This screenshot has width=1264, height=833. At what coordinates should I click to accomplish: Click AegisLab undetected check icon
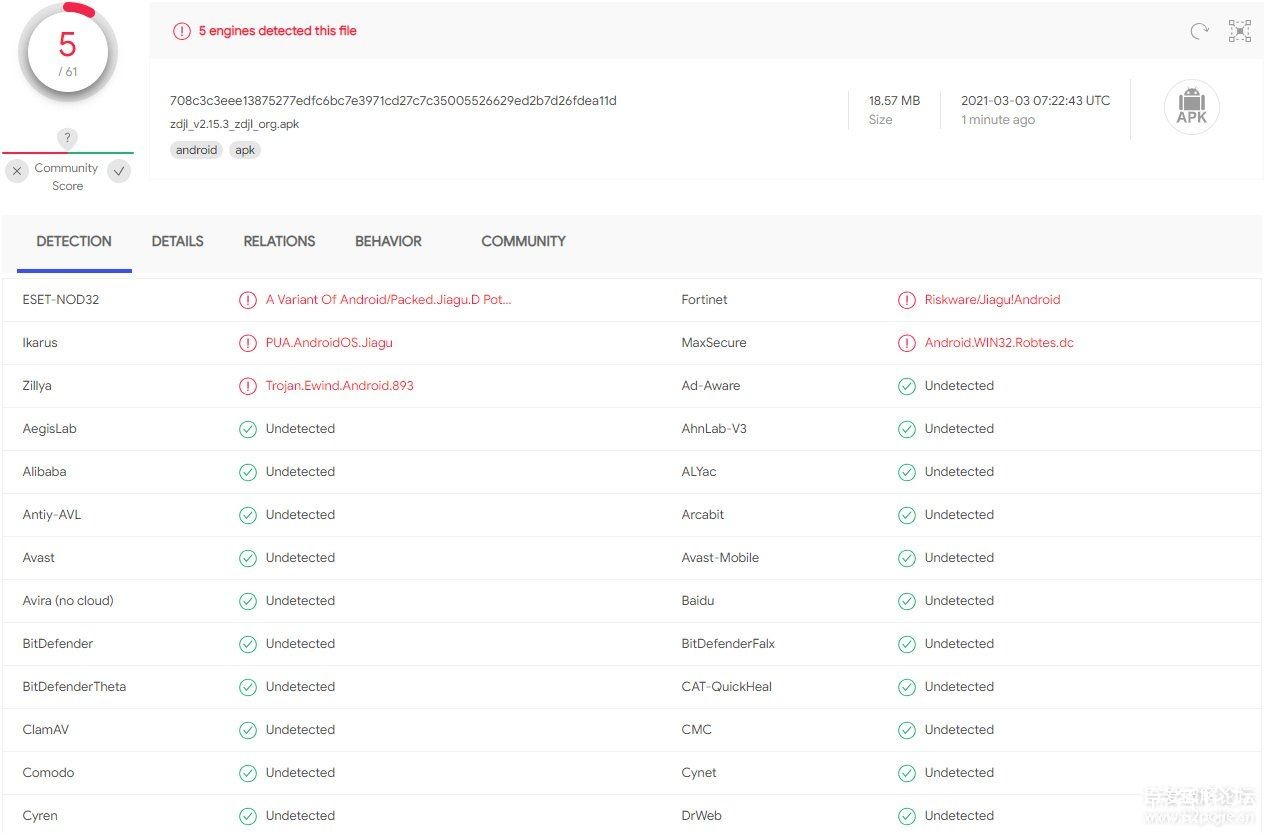pos(248,429)
